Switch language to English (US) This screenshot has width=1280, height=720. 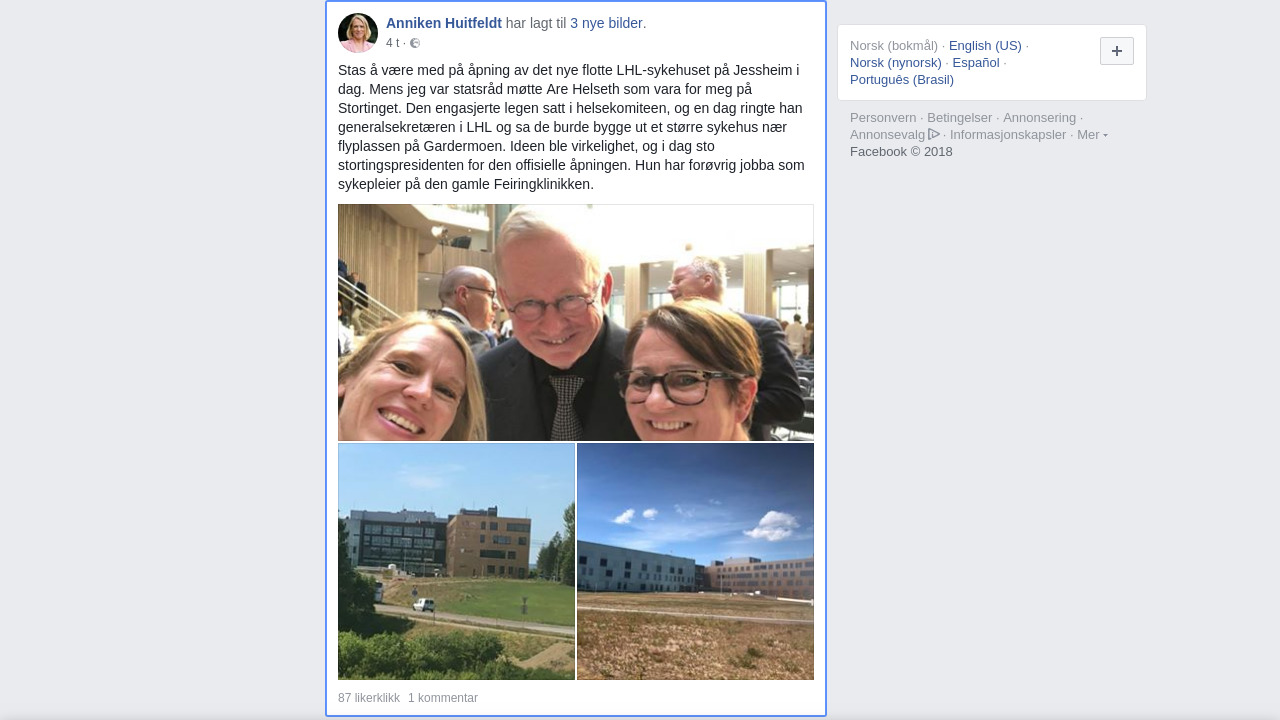pos(985,46)
